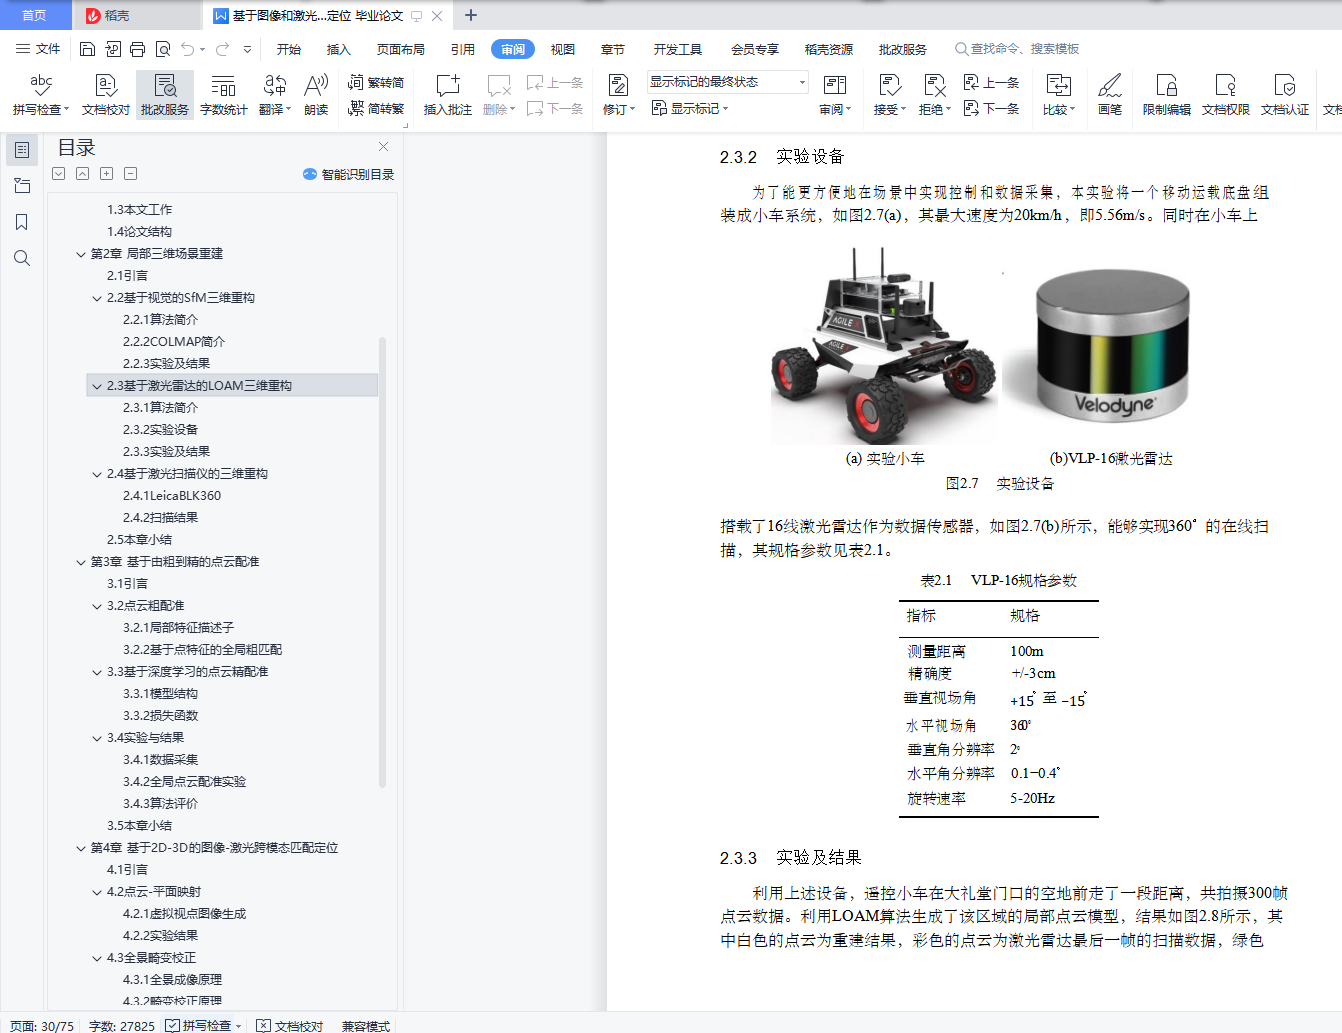The height and width of the screenshot is (1033, 1342).
Task: Open the 引用 ribbon tab
Action: pos(463,49)
